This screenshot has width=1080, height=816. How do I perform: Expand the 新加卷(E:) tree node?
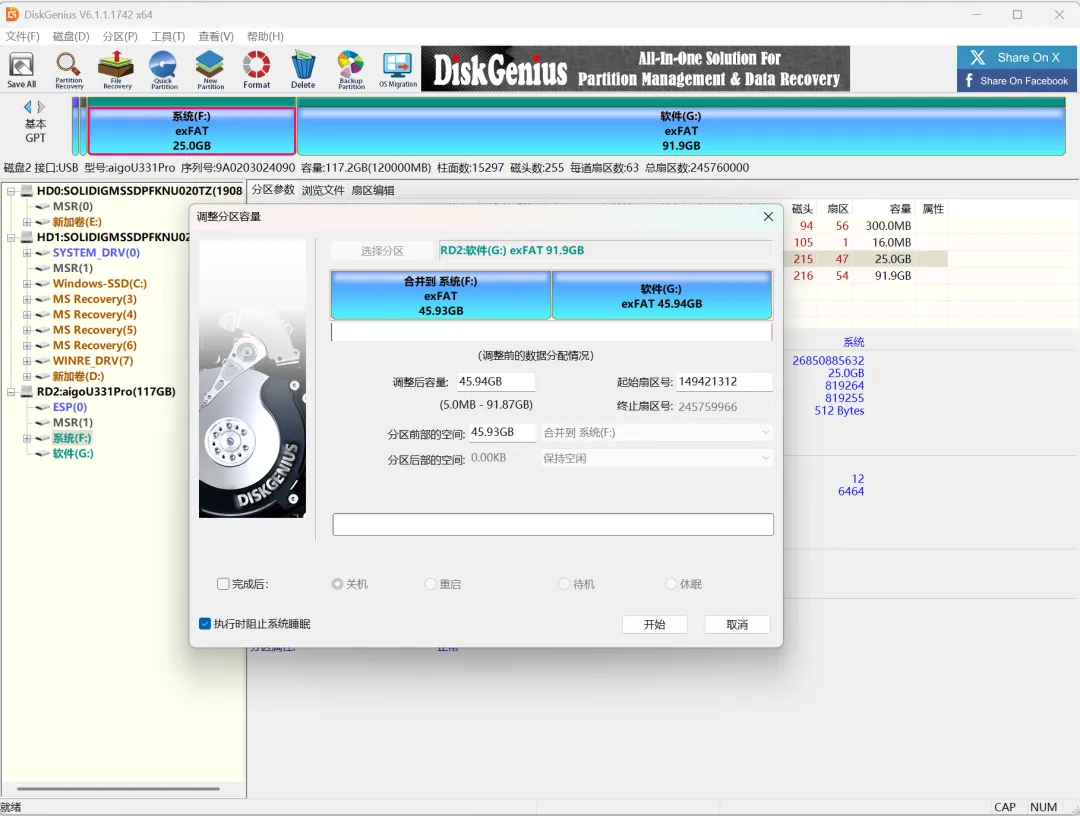[27, 222]
